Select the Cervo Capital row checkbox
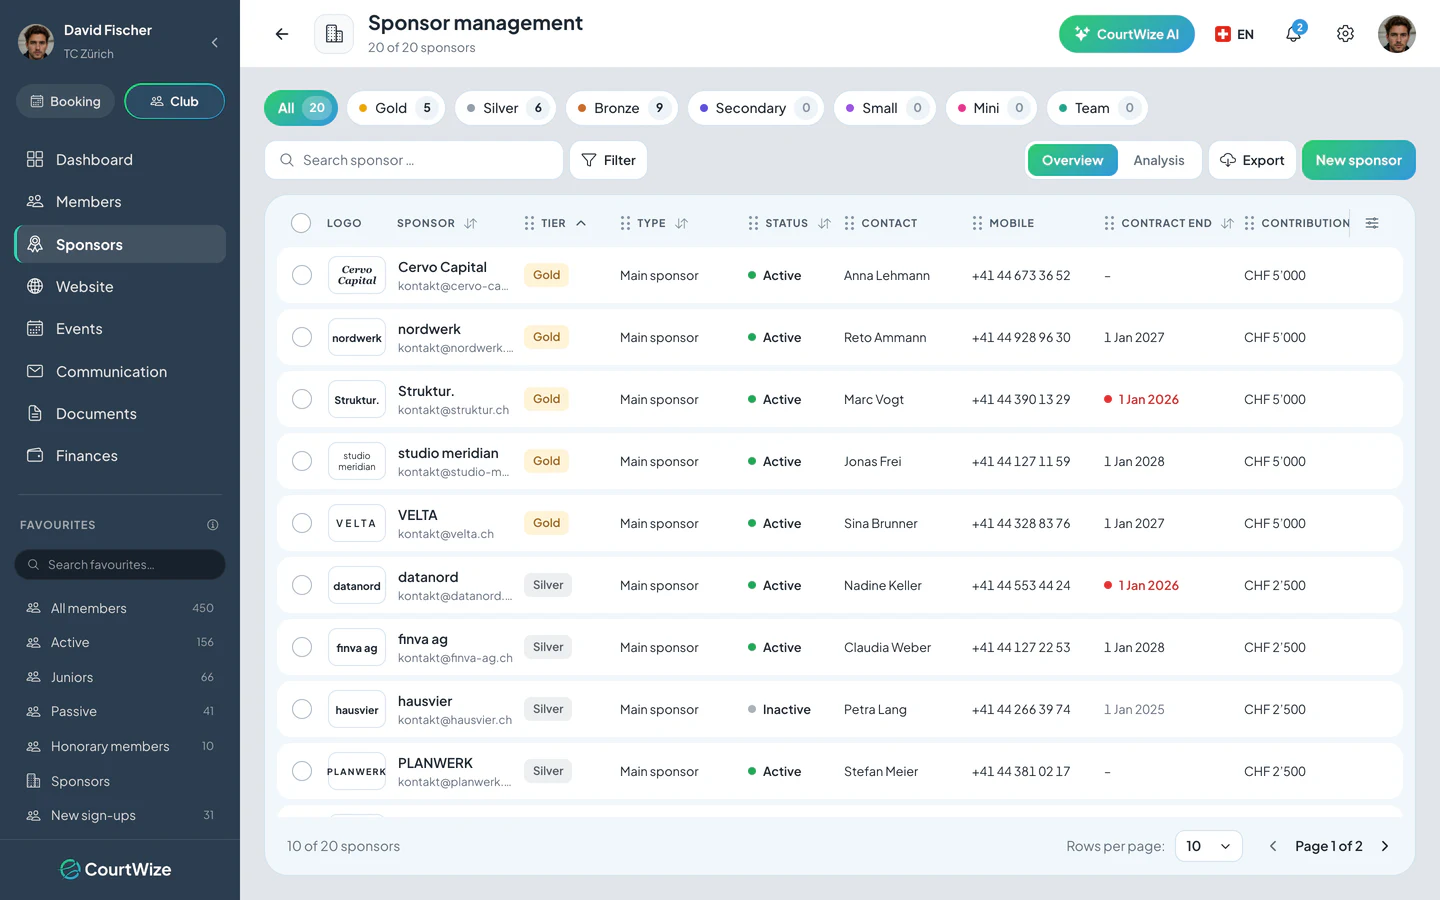Screen dimensions: 1440x900 point(302,275)
